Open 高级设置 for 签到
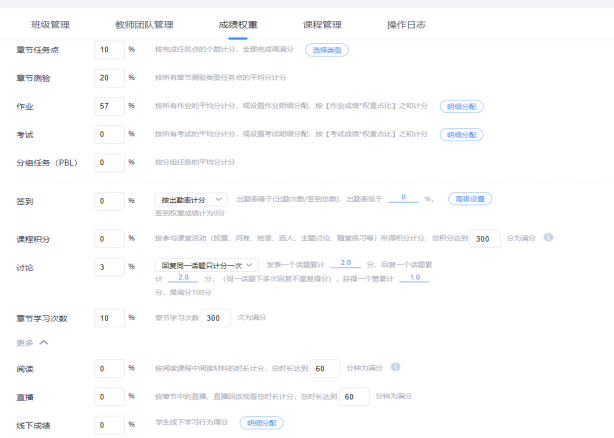The width and height of the screenshot is (614, 438). pos(470,199)
